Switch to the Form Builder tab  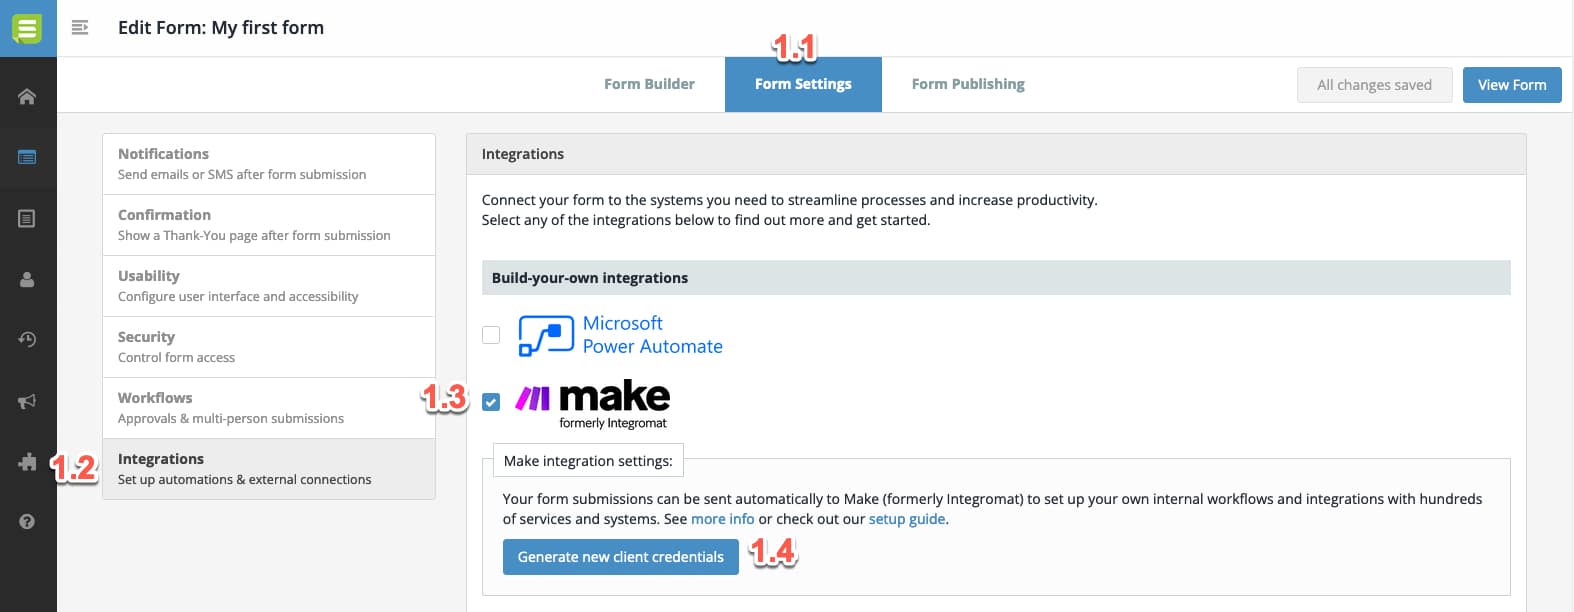649,84
